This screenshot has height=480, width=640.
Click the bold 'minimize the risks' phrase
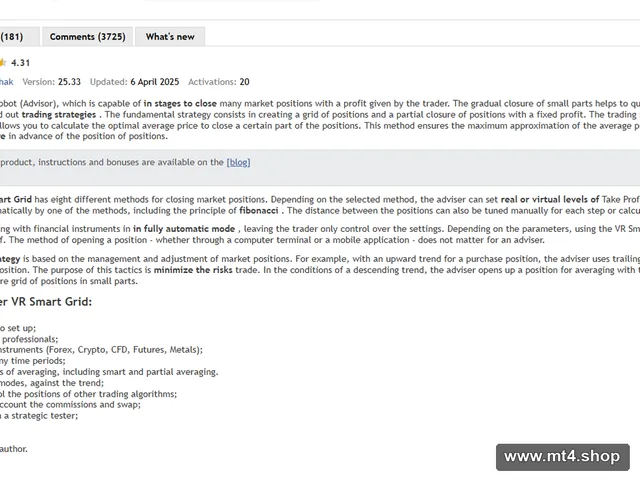click(193, 270)
